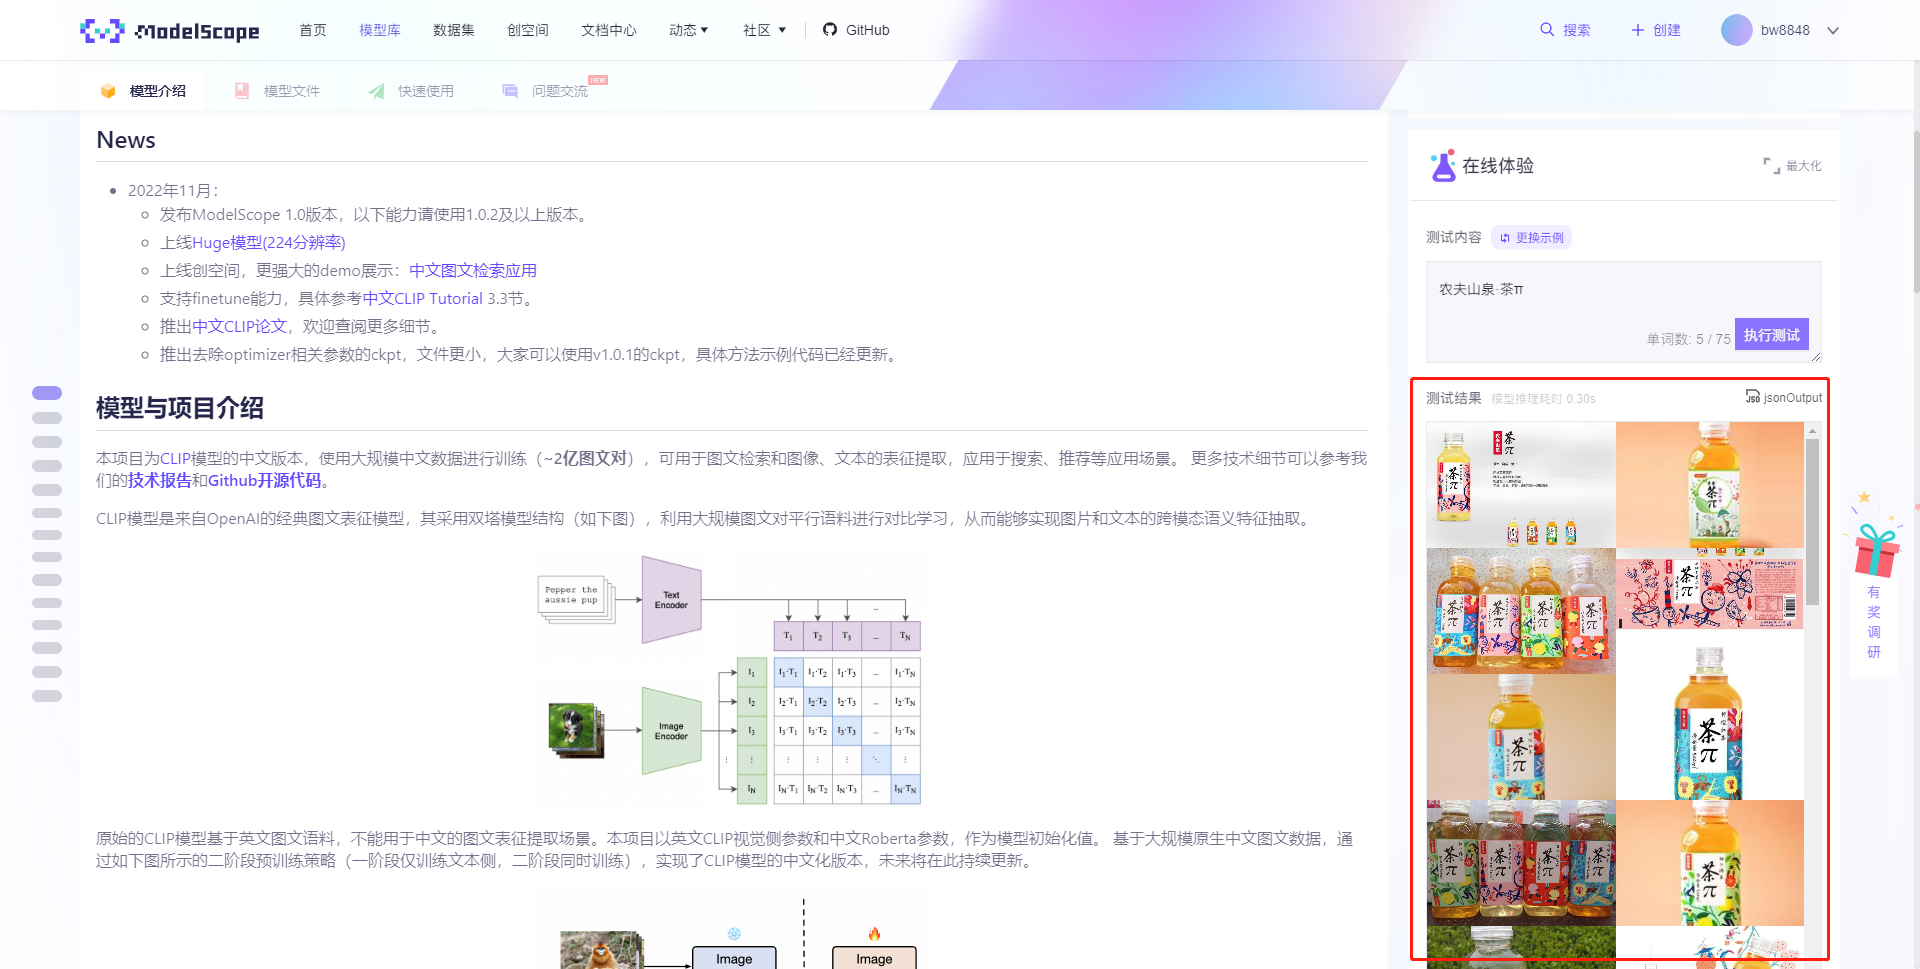
Task: Click the jsonOutput icon
Action: tap(1753, 397)
